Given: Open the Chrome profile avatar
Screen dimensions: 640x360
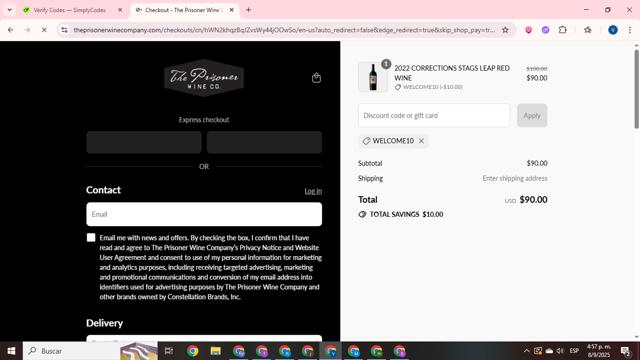Looking at the screenshot, I should [x=613, y=30].
